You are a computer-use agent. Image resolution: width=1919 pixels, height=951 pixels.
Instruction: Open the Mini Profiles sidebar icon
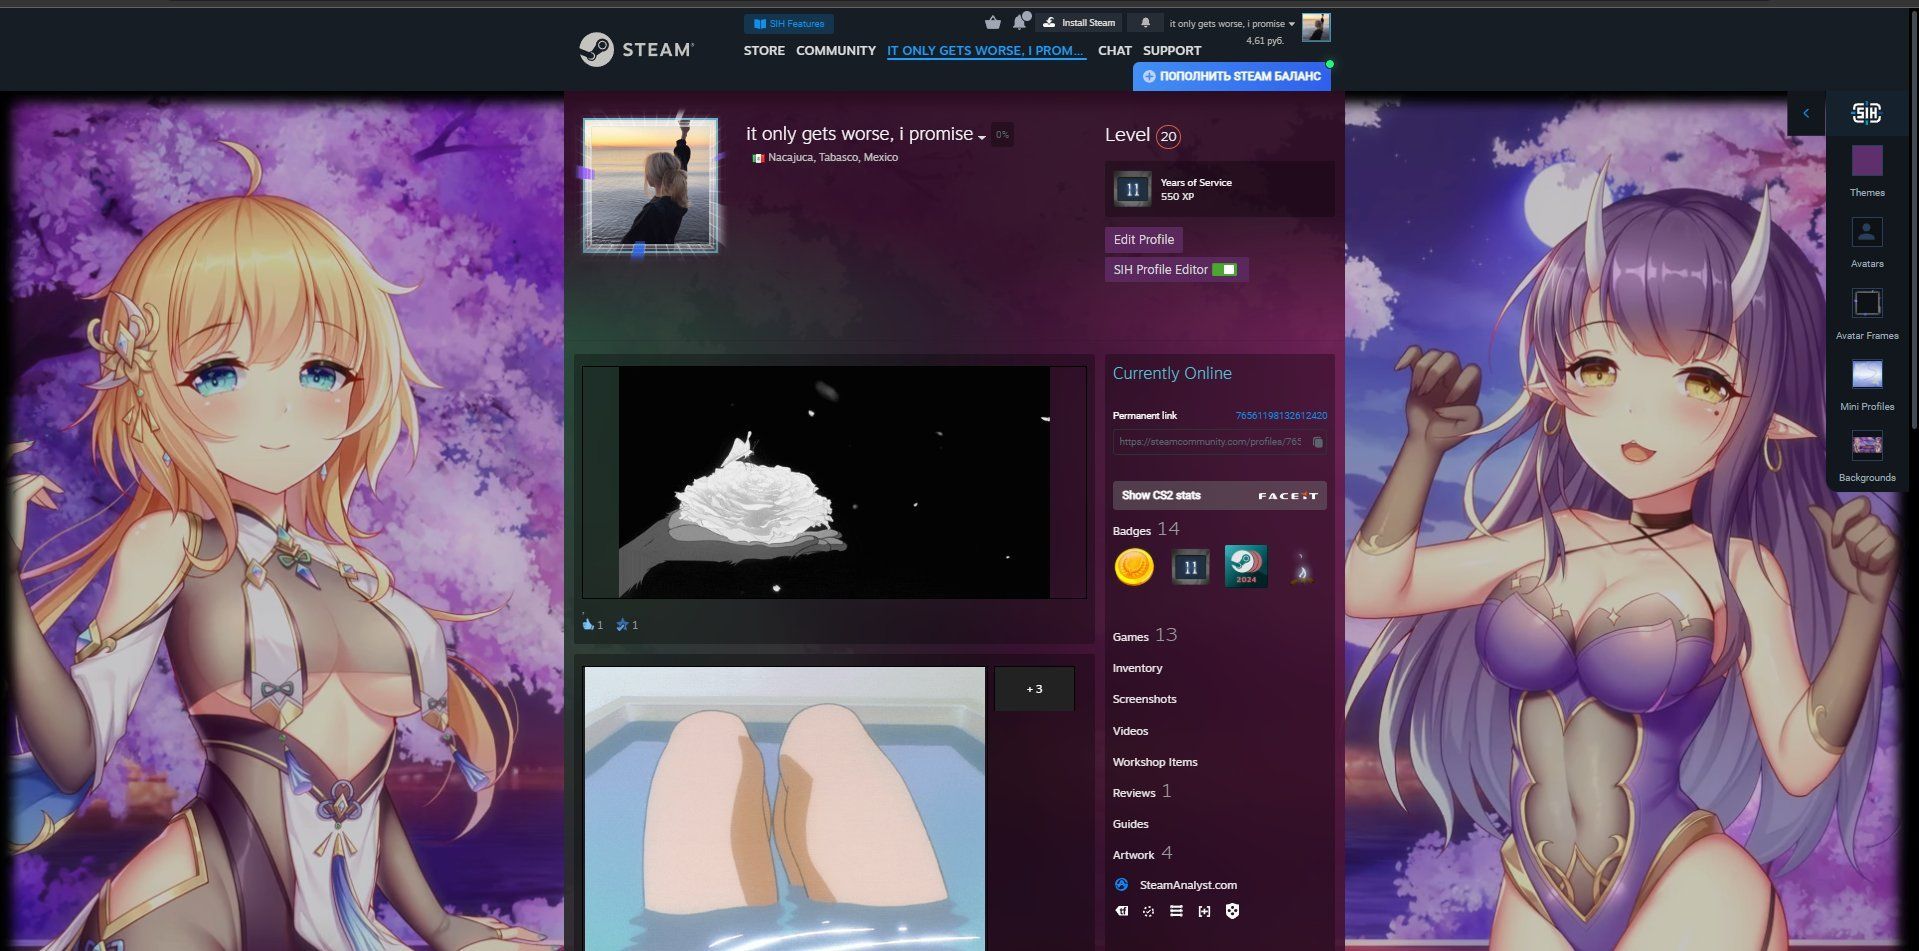(x=1866, y=375)
